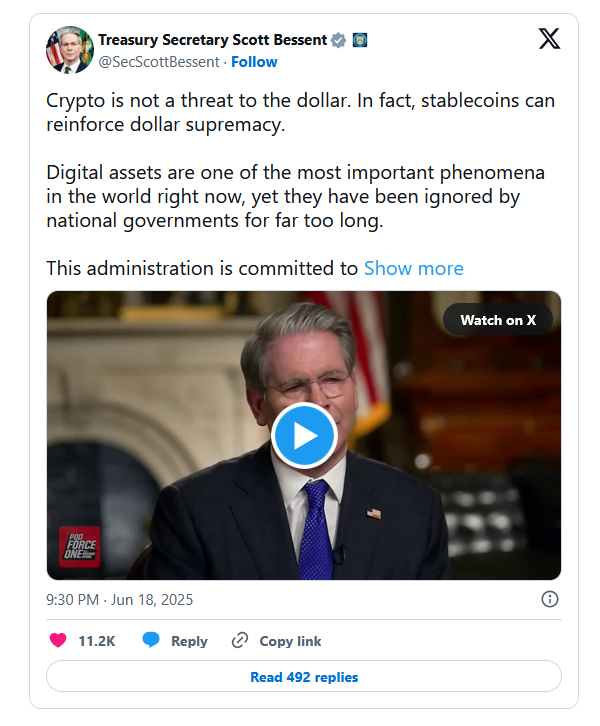This screenshot has width=600, height=726.
Task: Click the Treasury department seal badge
Action: pos(360,40)
